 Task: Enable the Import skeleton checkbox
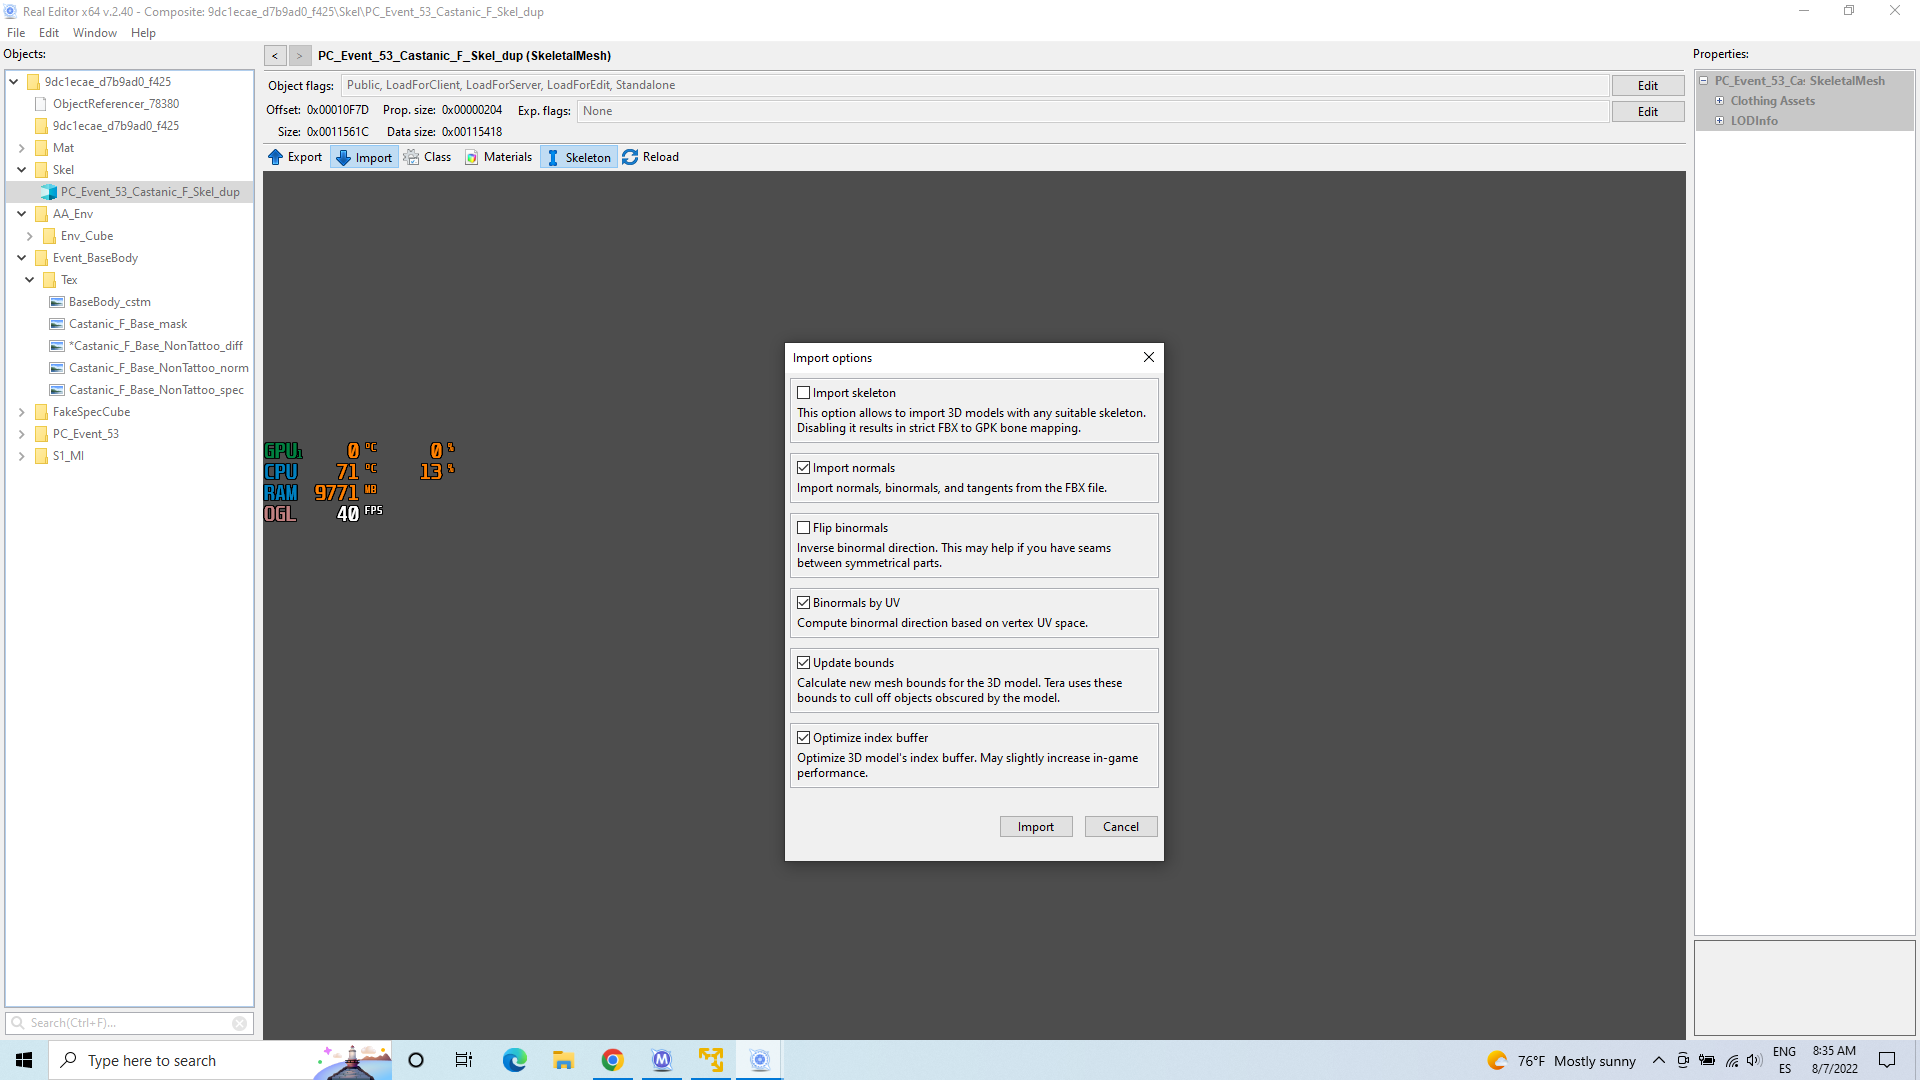pyautogui.click(x=803, y=393)
